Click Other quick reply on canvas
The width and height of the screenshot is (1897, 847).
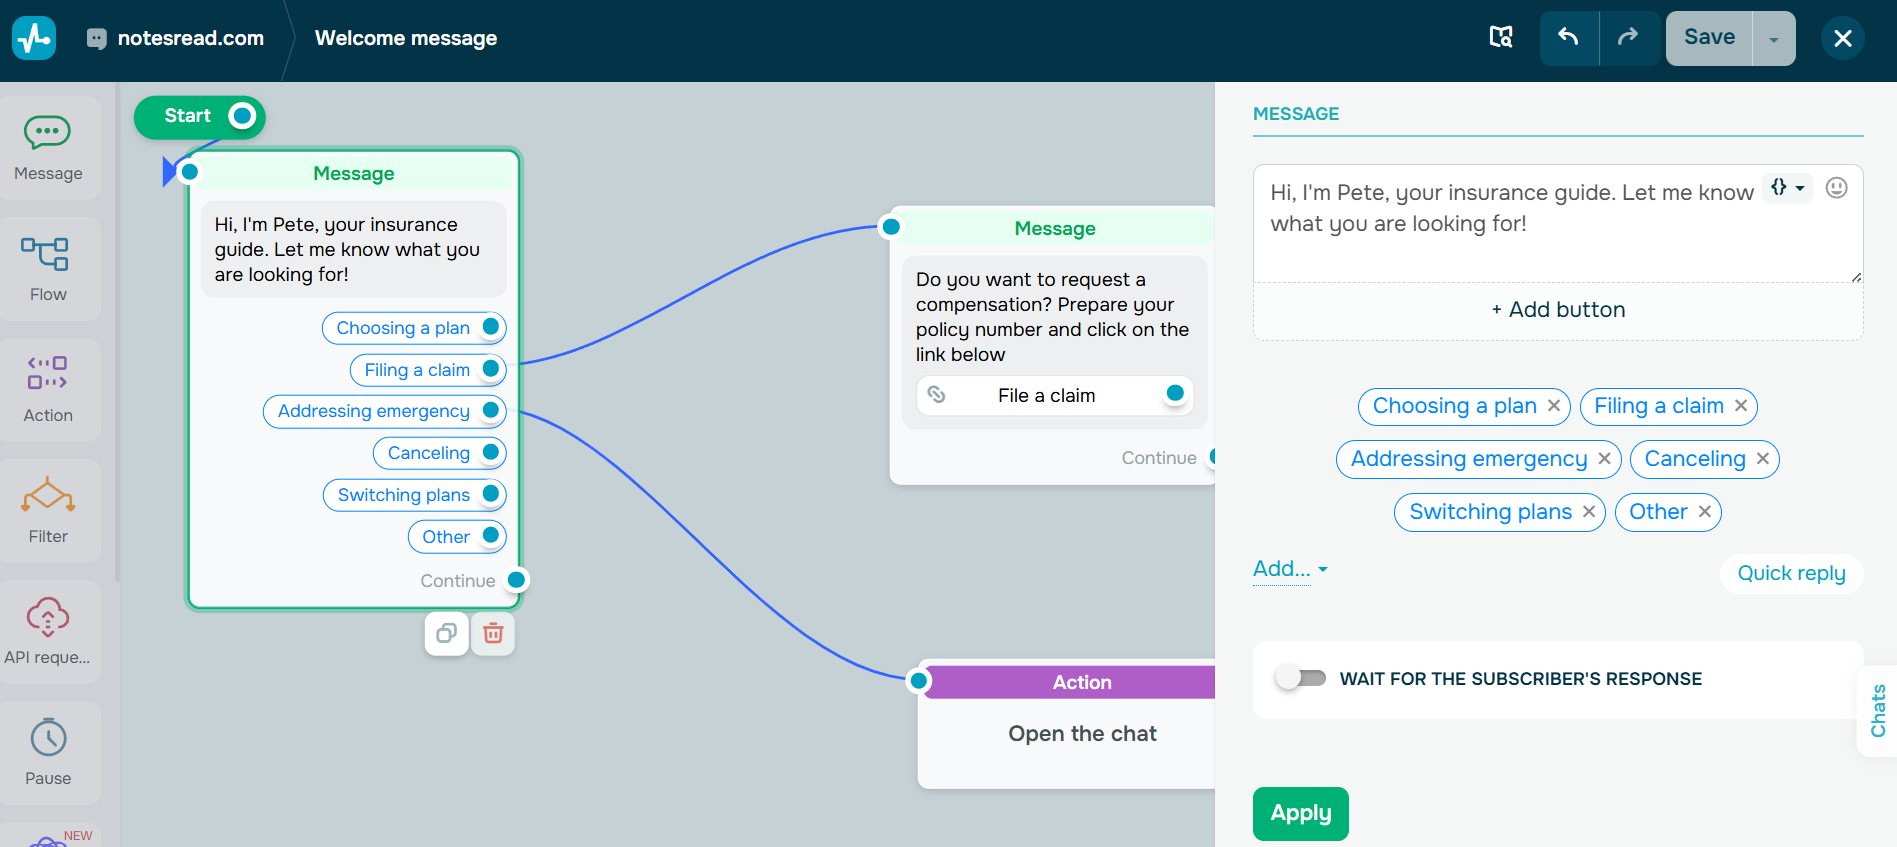click(x=457, y=537)
